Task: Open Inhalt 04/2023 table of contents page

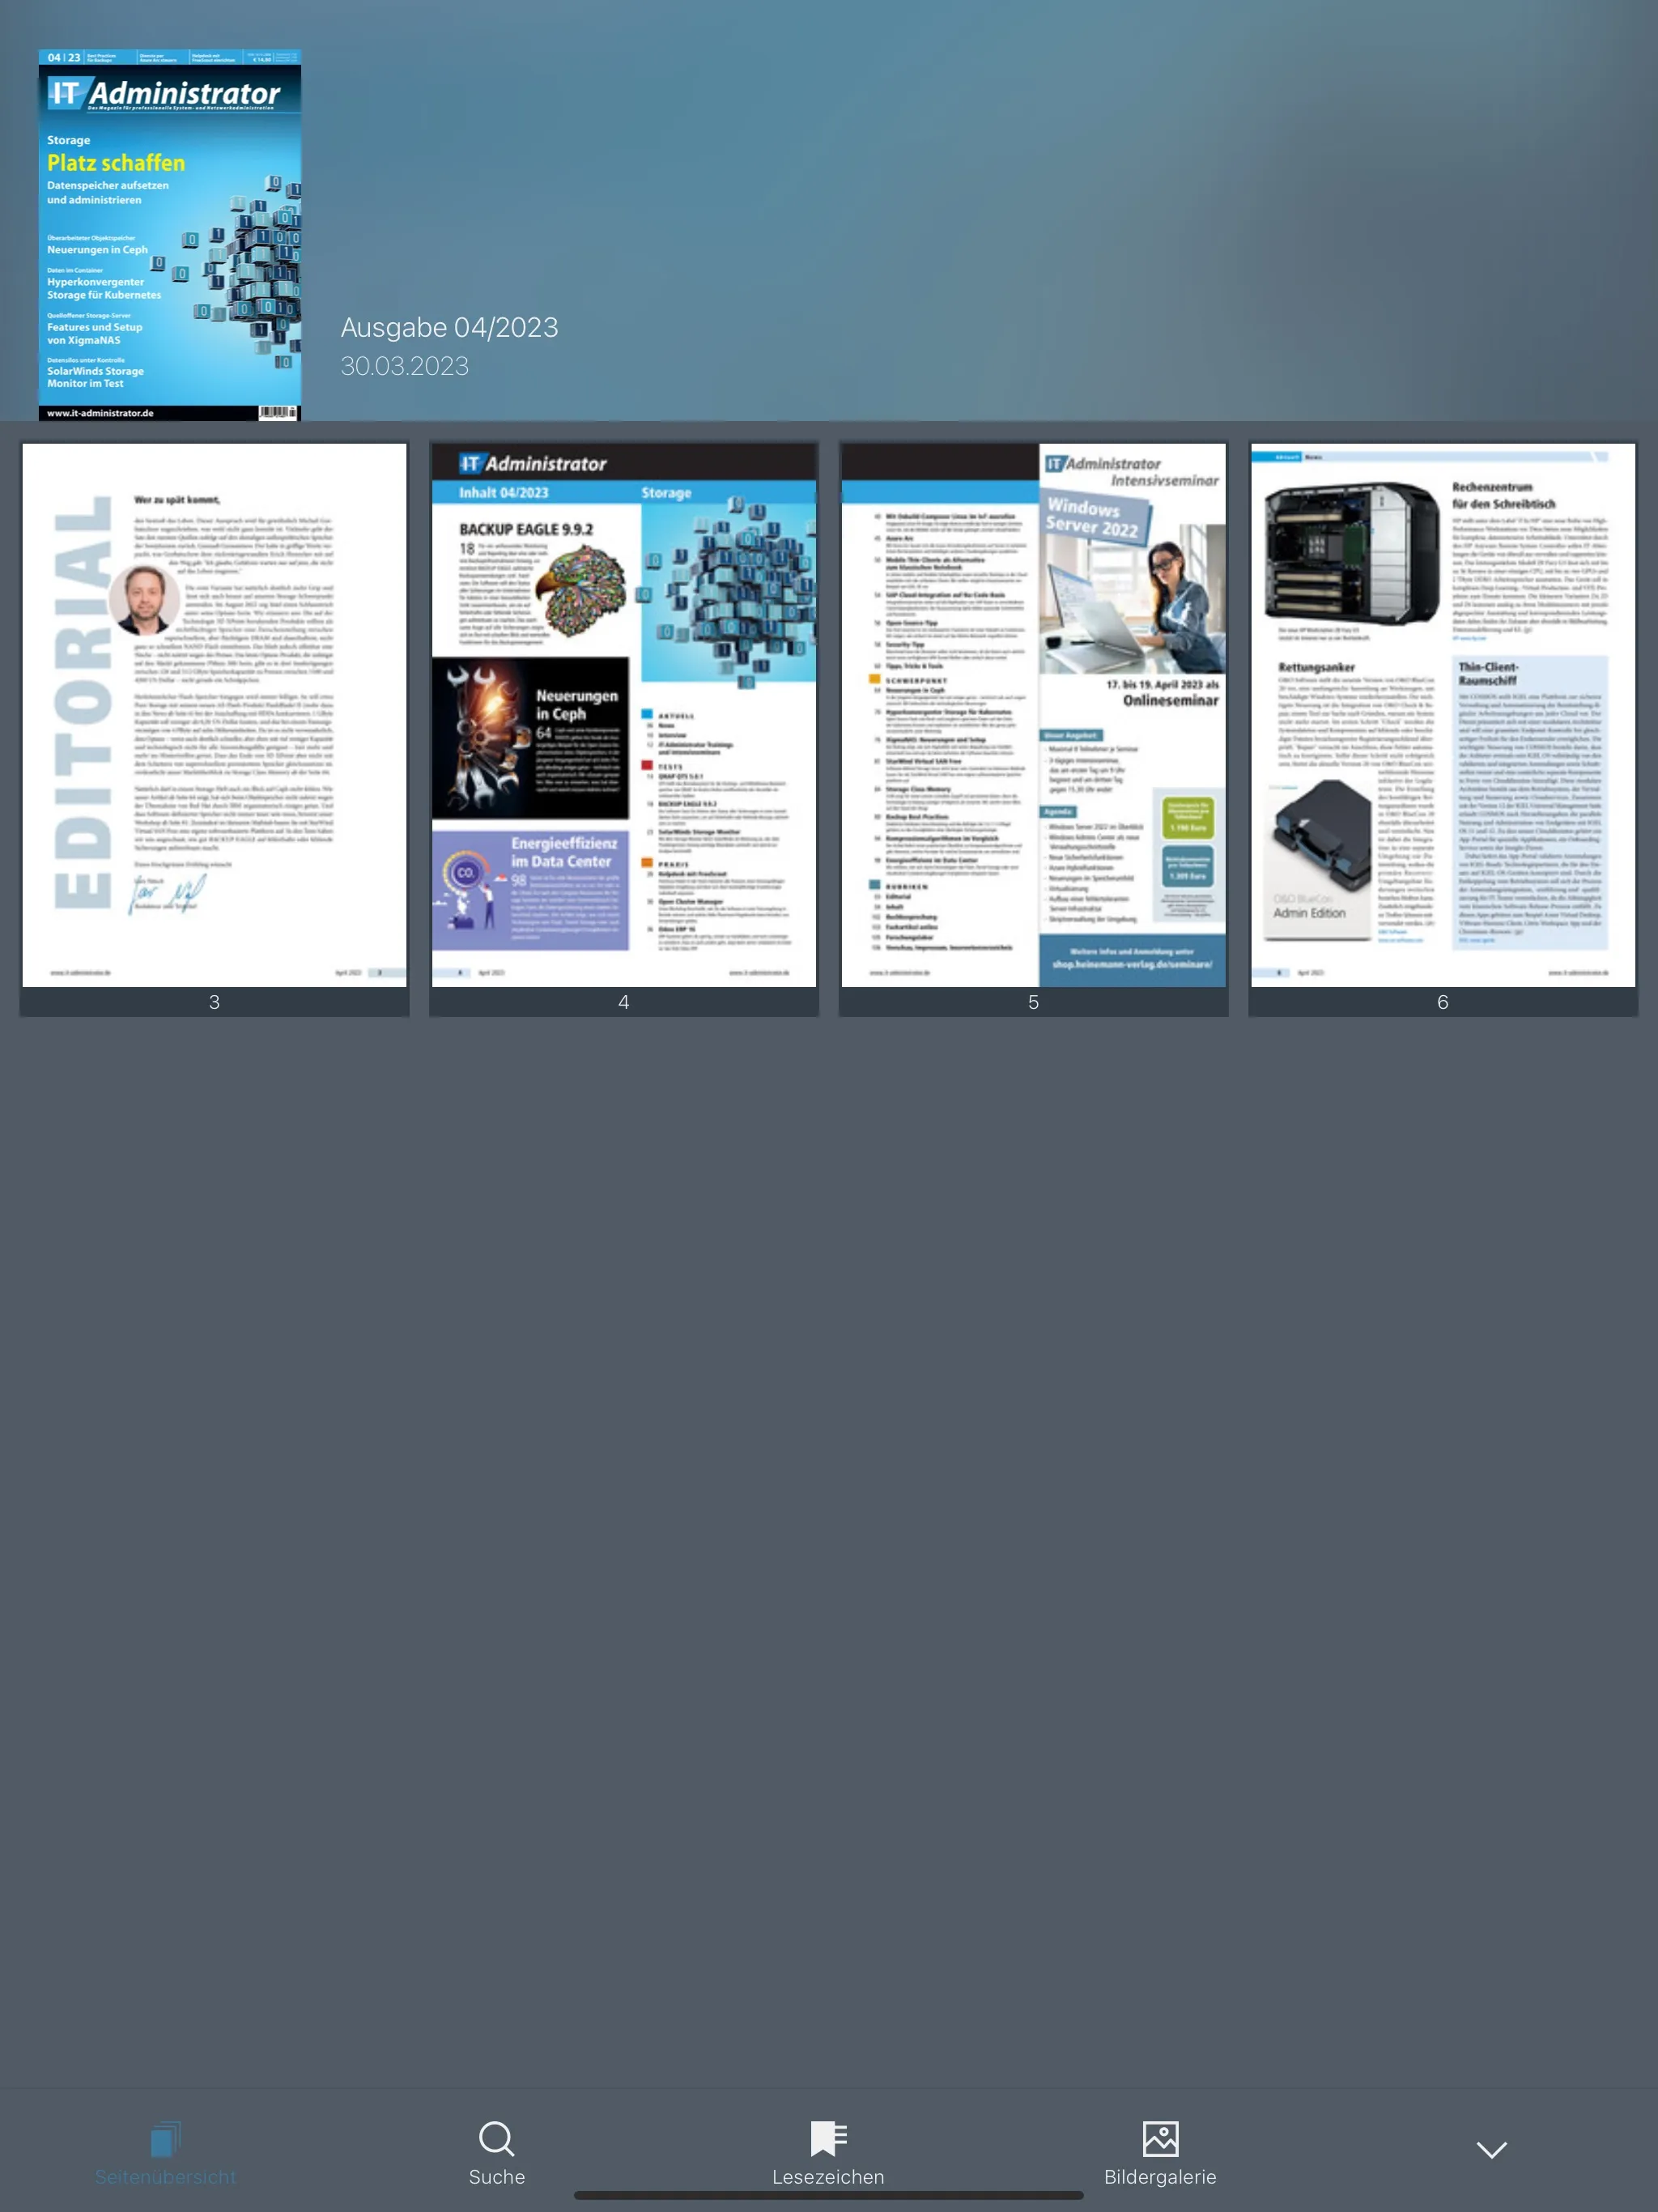Action: (x=623, y=714)
